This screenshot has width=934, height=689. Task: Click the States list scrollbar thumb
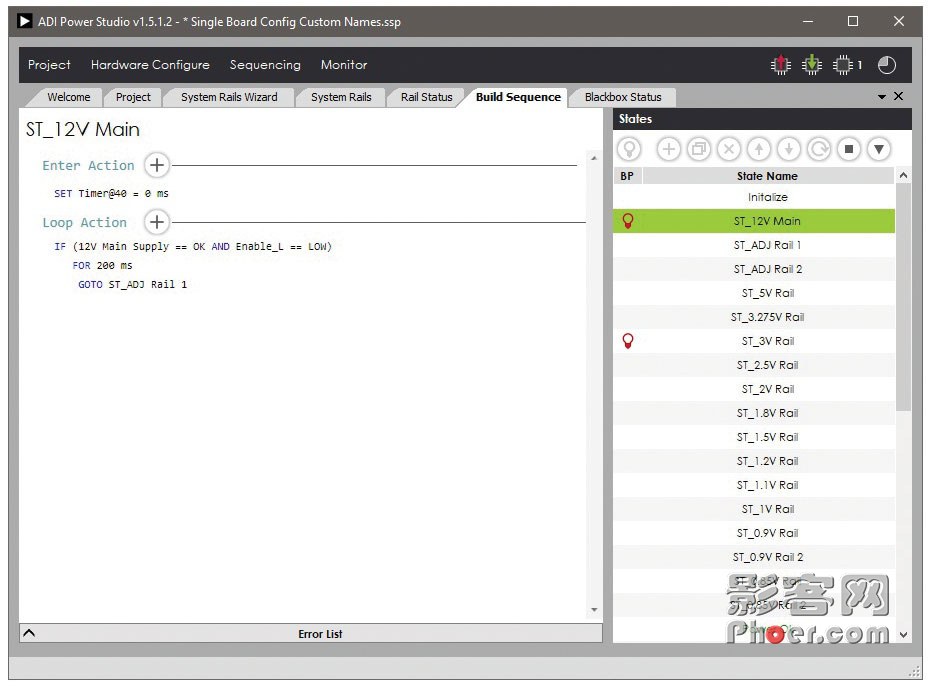[x=903, y=297]
